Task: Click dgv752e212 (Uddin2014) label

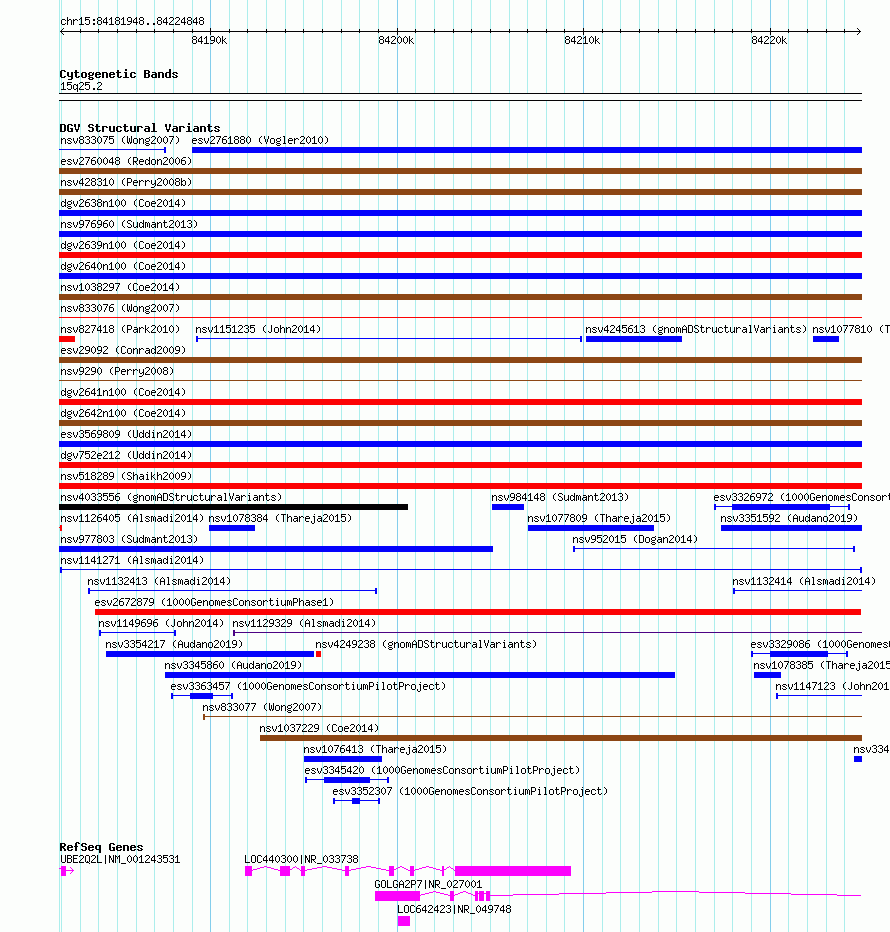Action: [x=126, y=455]
